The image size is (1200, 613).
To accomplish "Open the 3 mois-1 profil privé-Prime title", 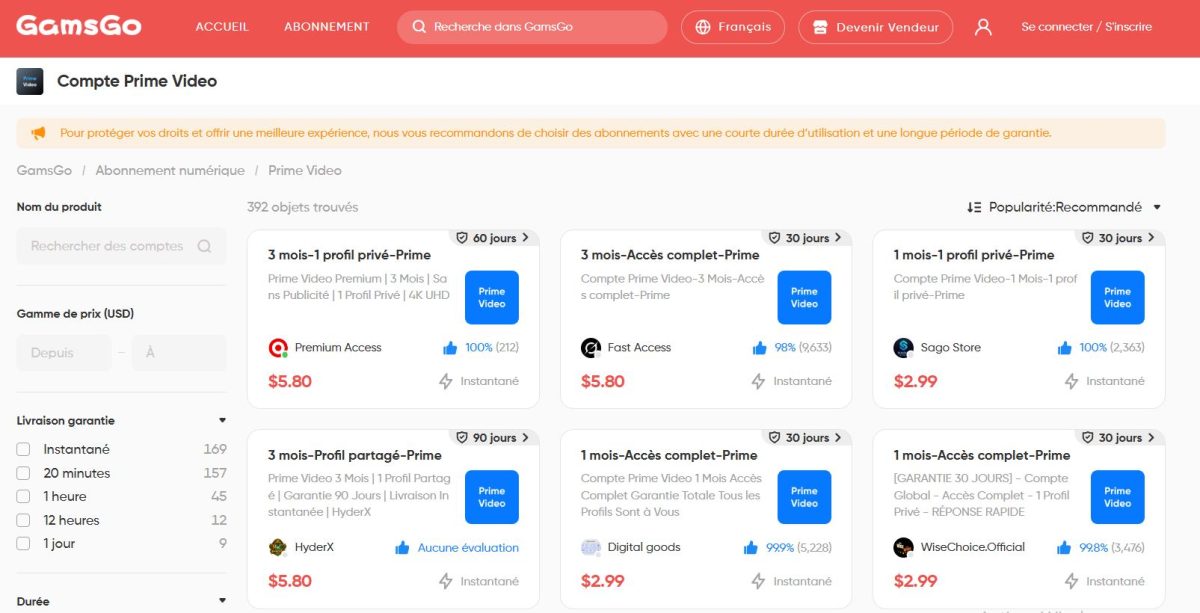I will 350,255.
